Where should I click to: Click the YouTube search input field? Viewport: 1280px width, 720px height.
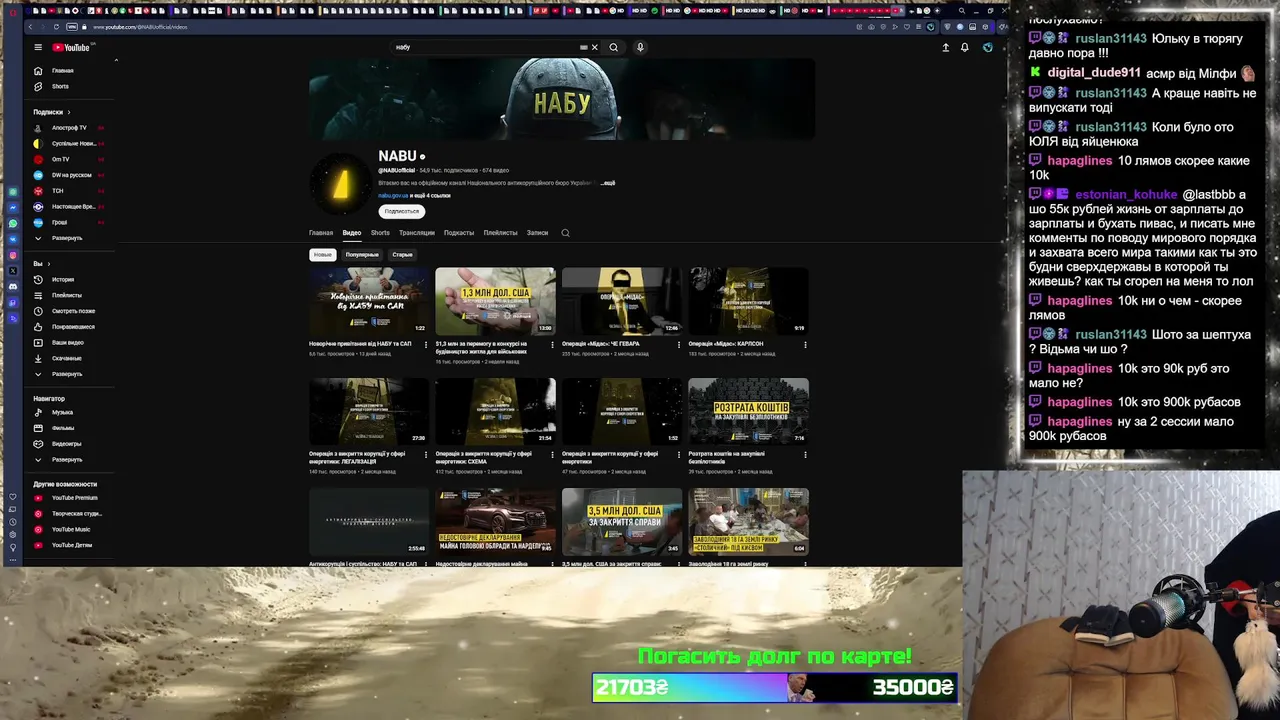(485, 47)
